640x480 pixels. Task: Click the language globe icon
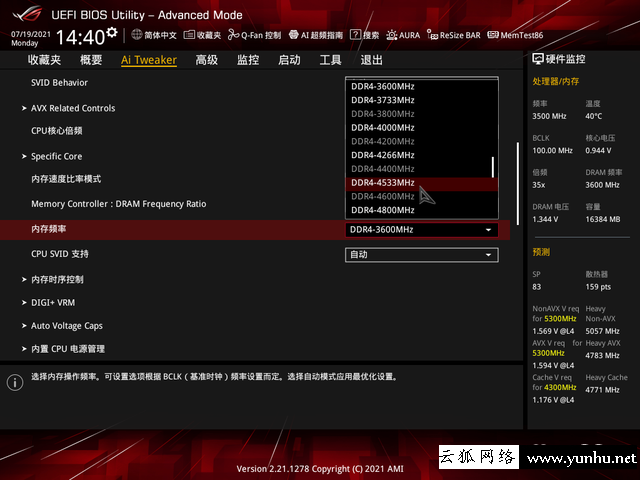[x=137, y=35]
